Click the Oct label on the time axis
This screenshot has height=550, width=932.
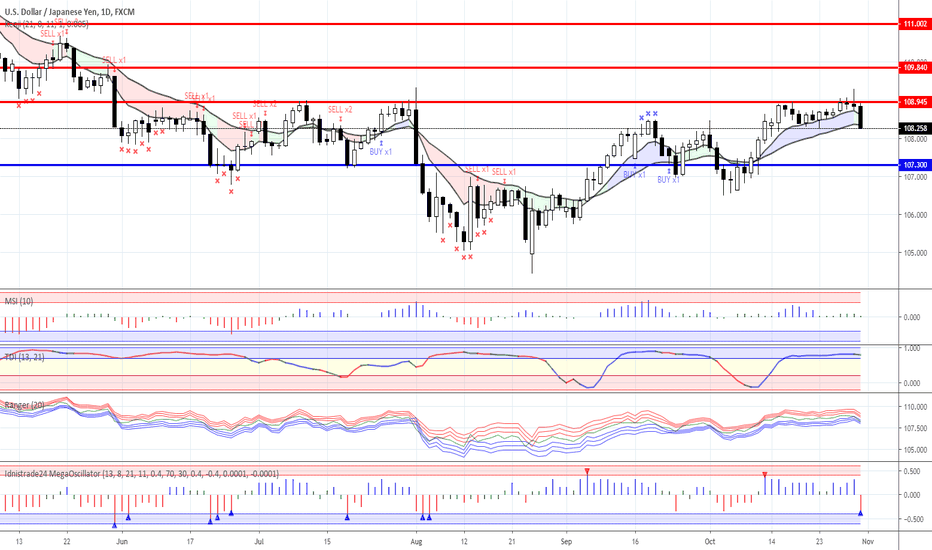(710, 542)
